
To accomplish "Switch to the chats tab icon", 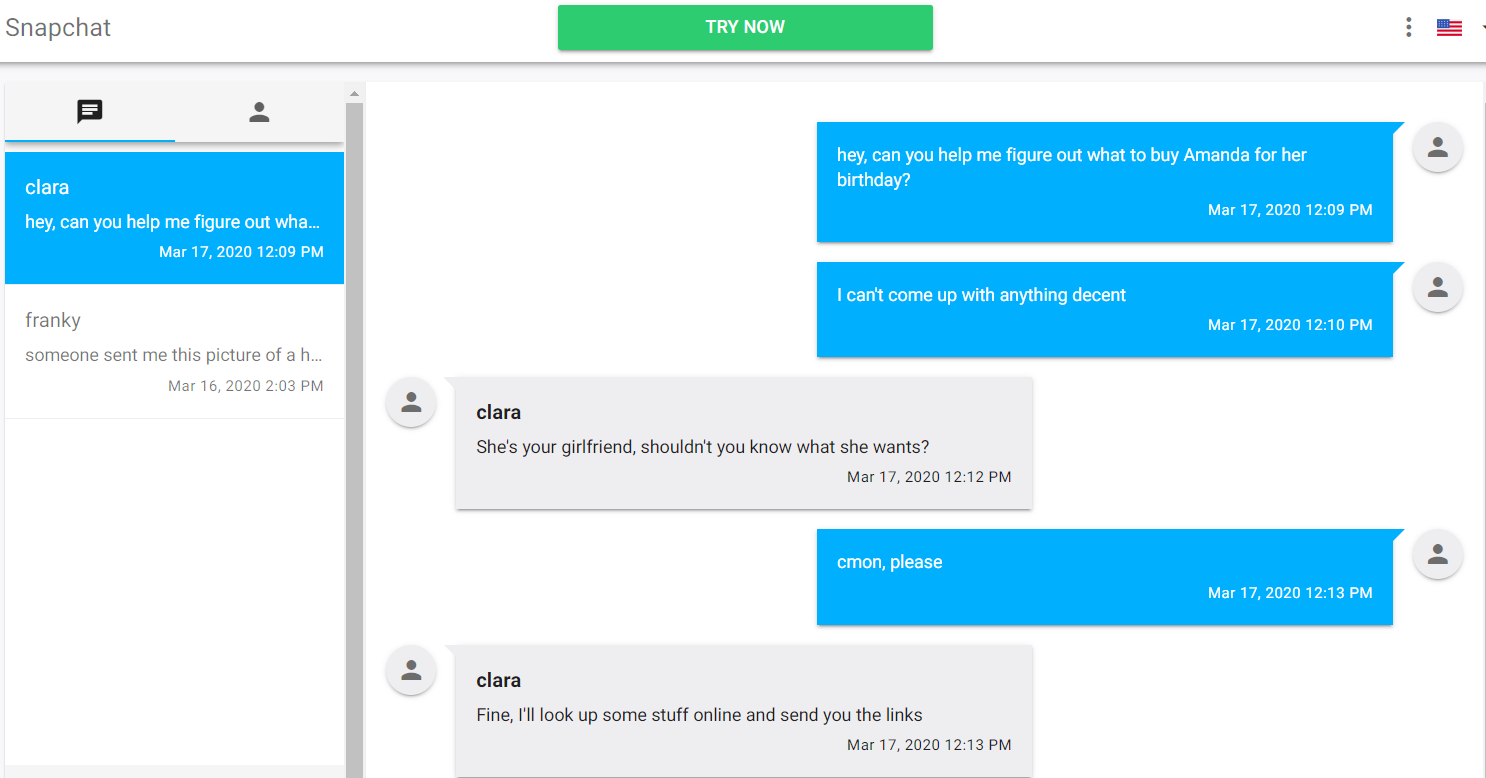I will click(x=90, y=112).
